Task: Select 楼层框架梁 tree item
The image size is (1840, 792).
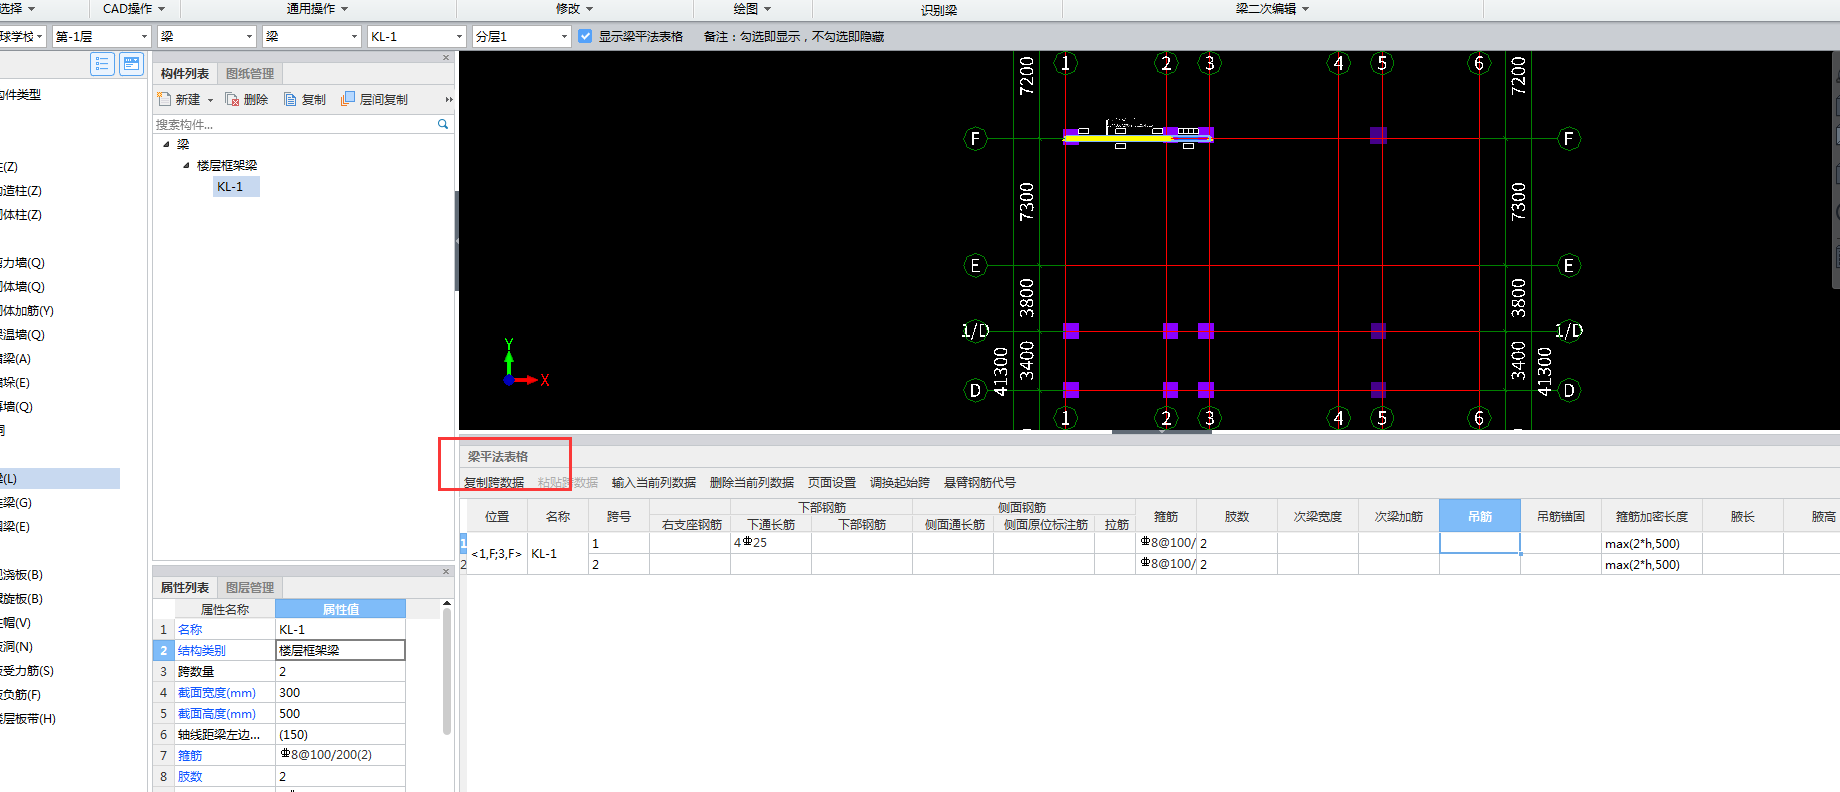Action: coord(227,165)
